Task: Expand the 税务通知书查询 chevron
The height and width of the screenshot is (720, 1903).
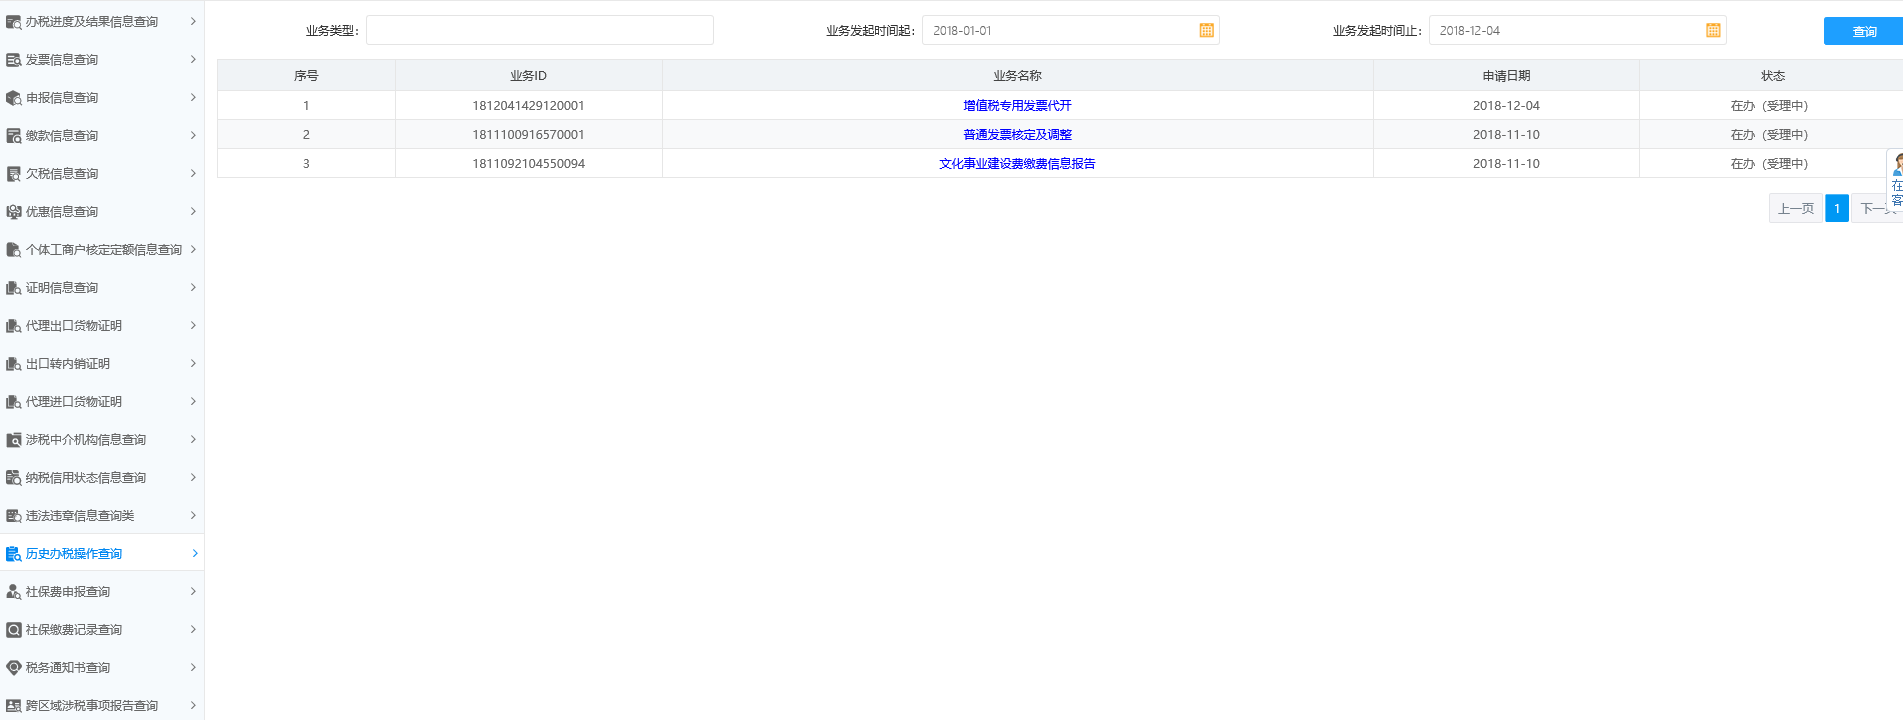Action: coord(193,667)
